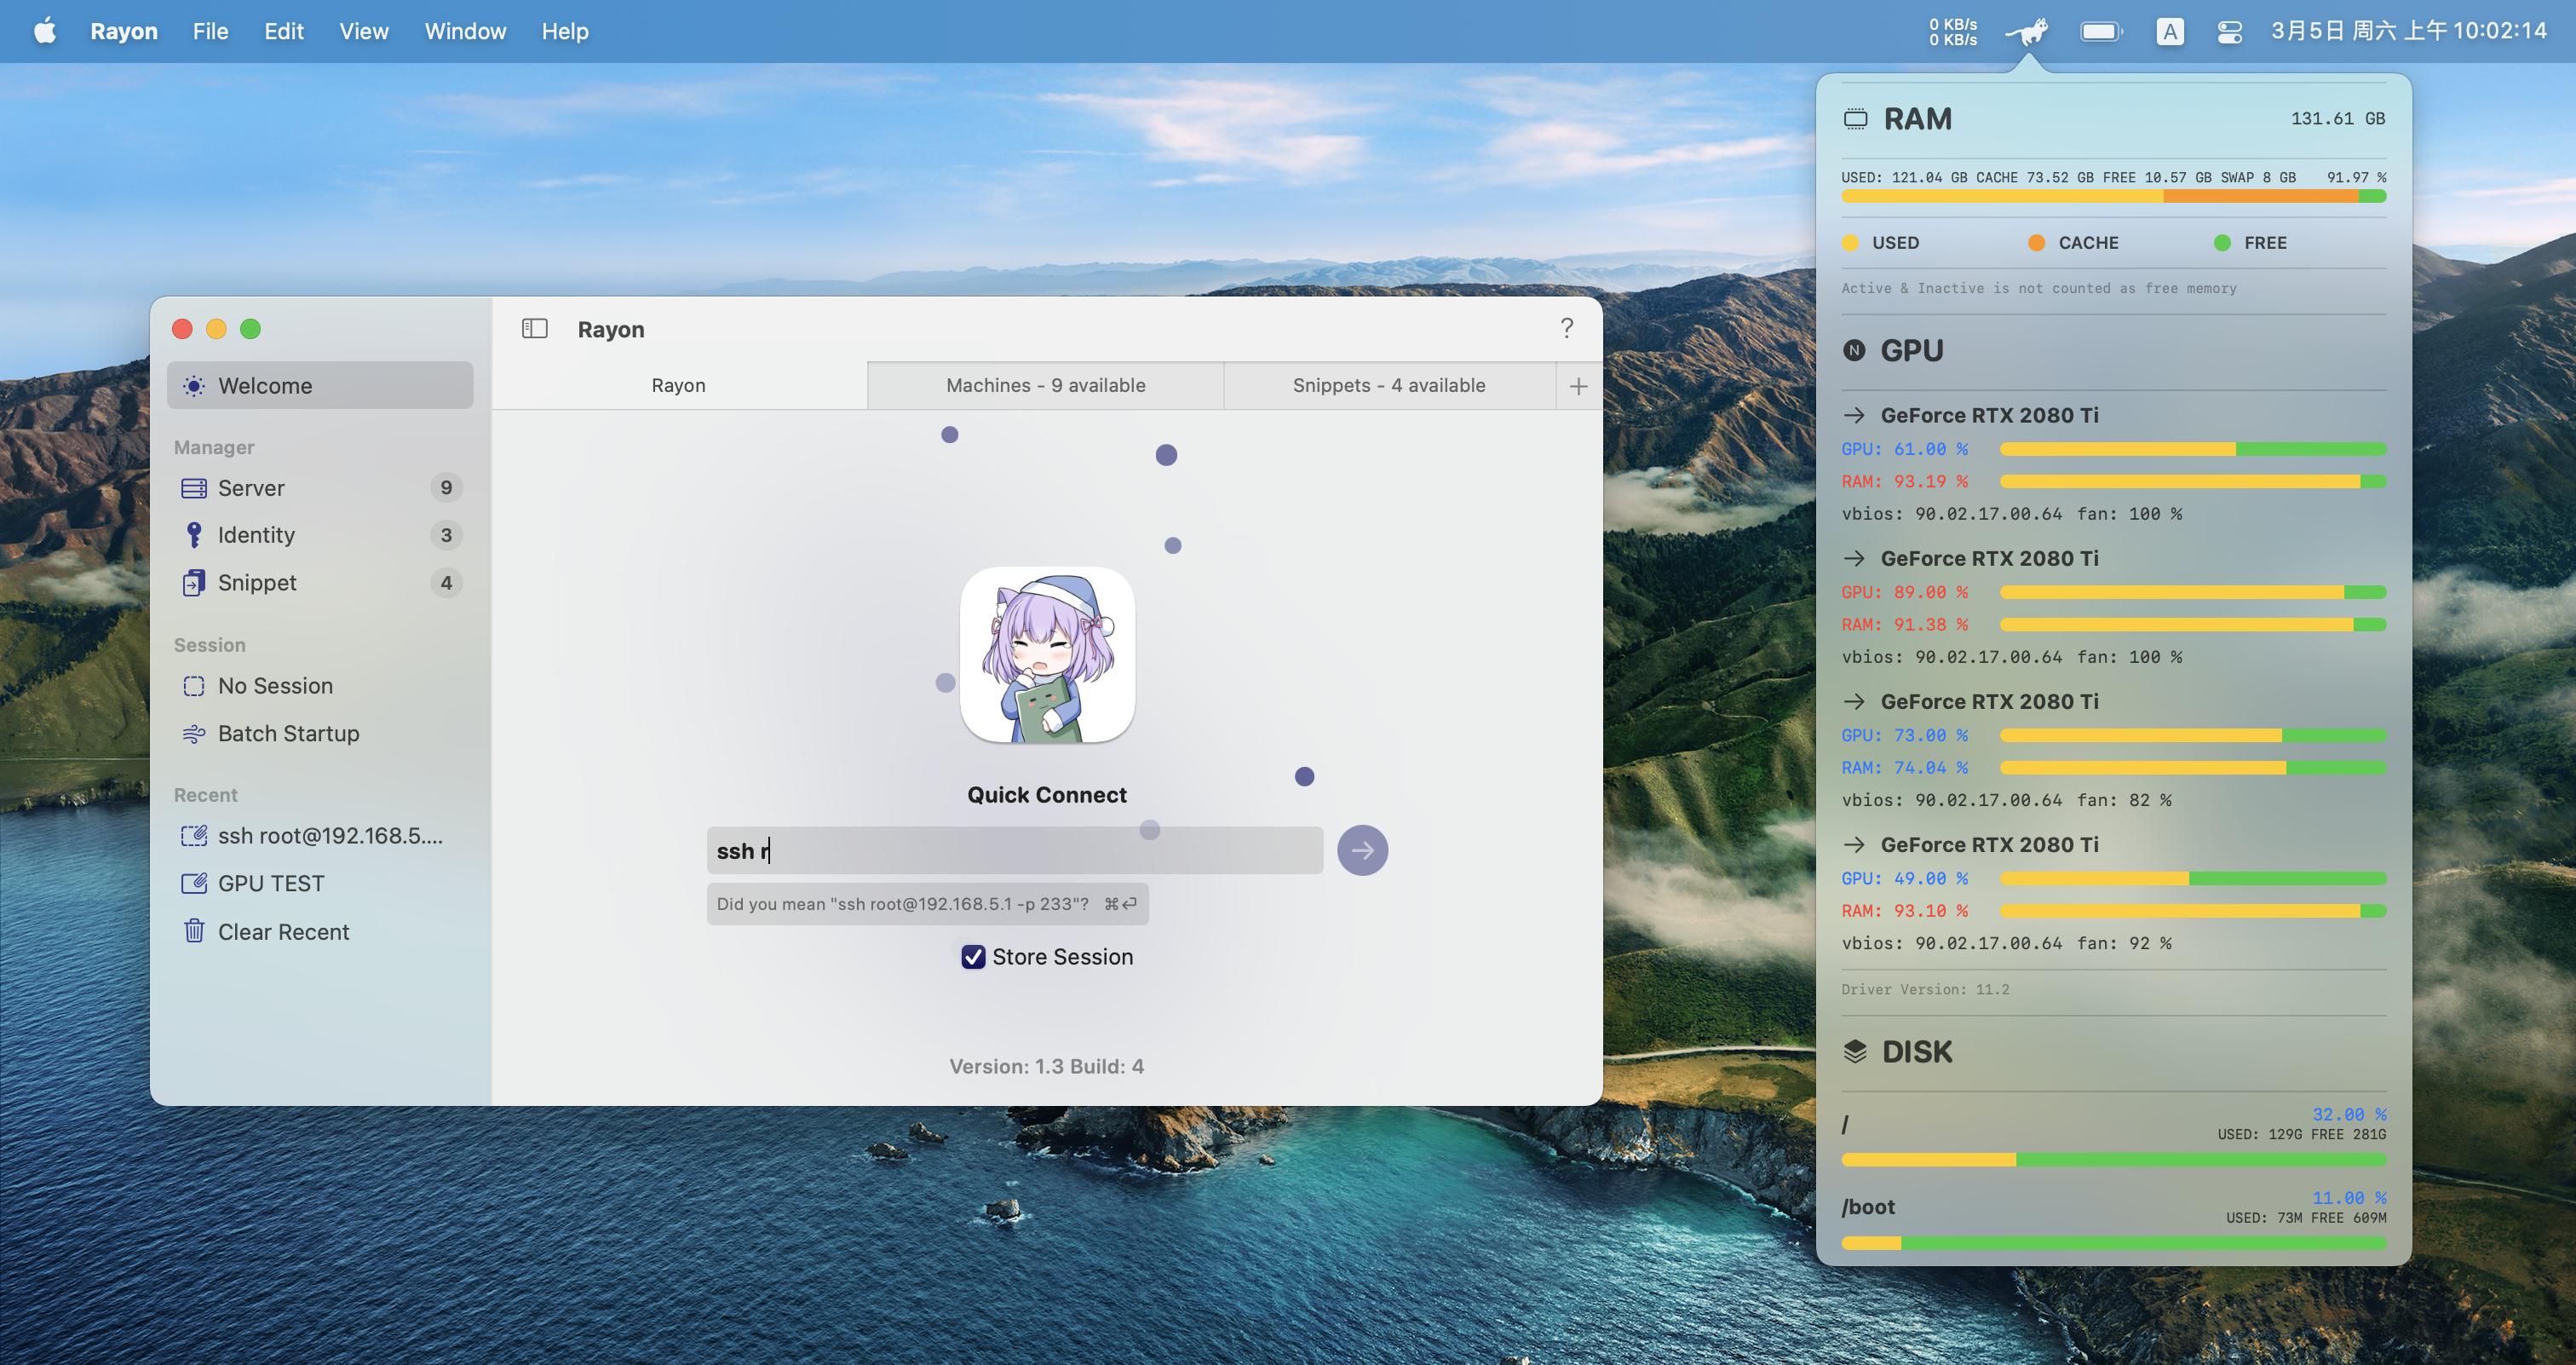Open the Window menu

point(464,31)
